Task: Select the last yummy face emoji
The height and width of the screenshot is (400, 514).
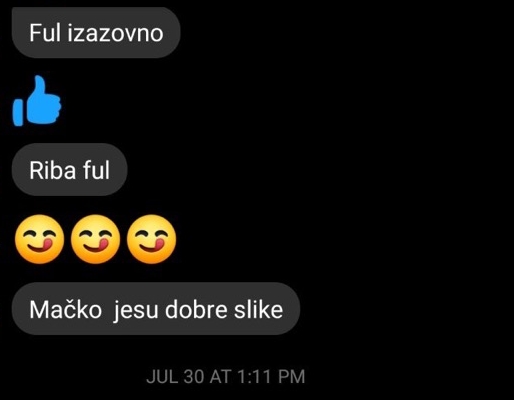Action: 151,239
